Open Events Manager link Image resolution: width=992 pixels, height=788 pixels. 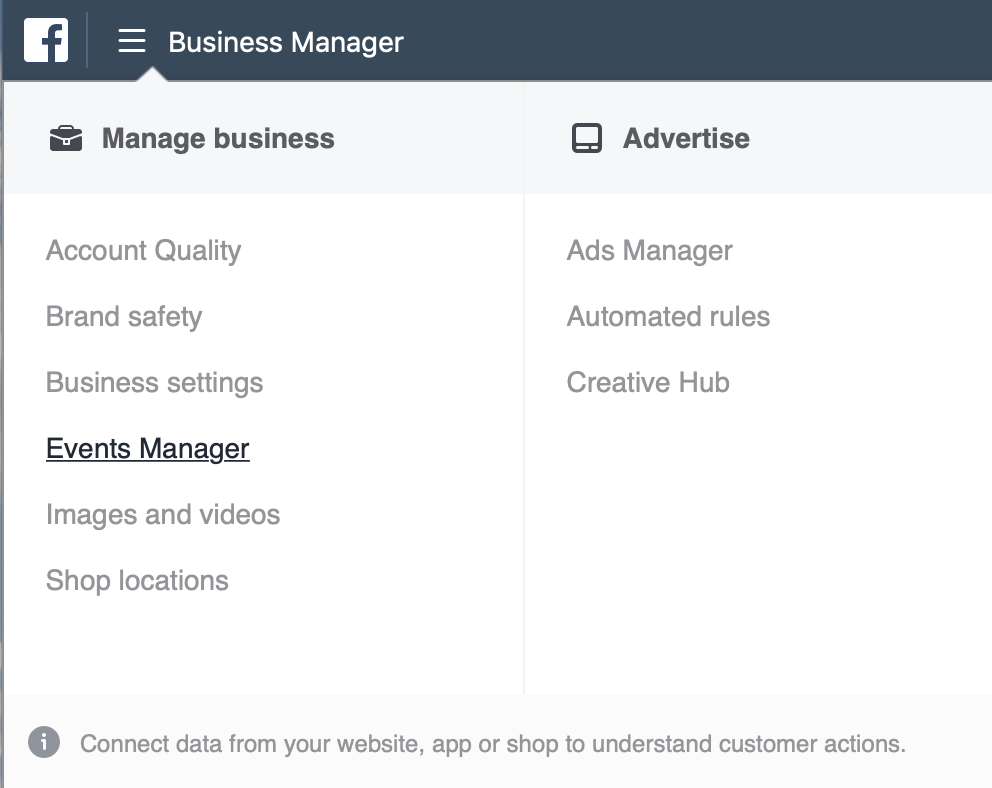point(147,449)
